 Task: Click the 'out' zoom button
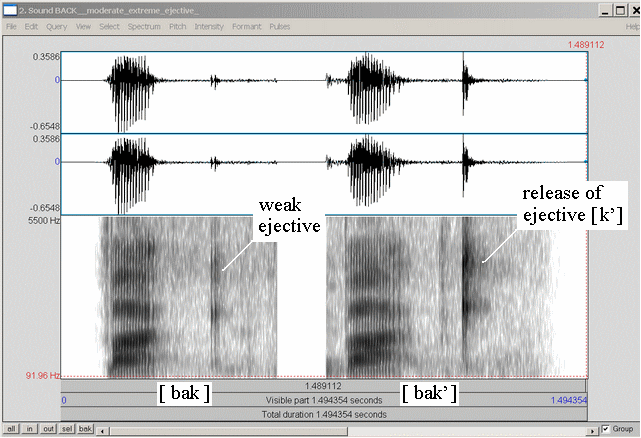click(x=48, y=428)
